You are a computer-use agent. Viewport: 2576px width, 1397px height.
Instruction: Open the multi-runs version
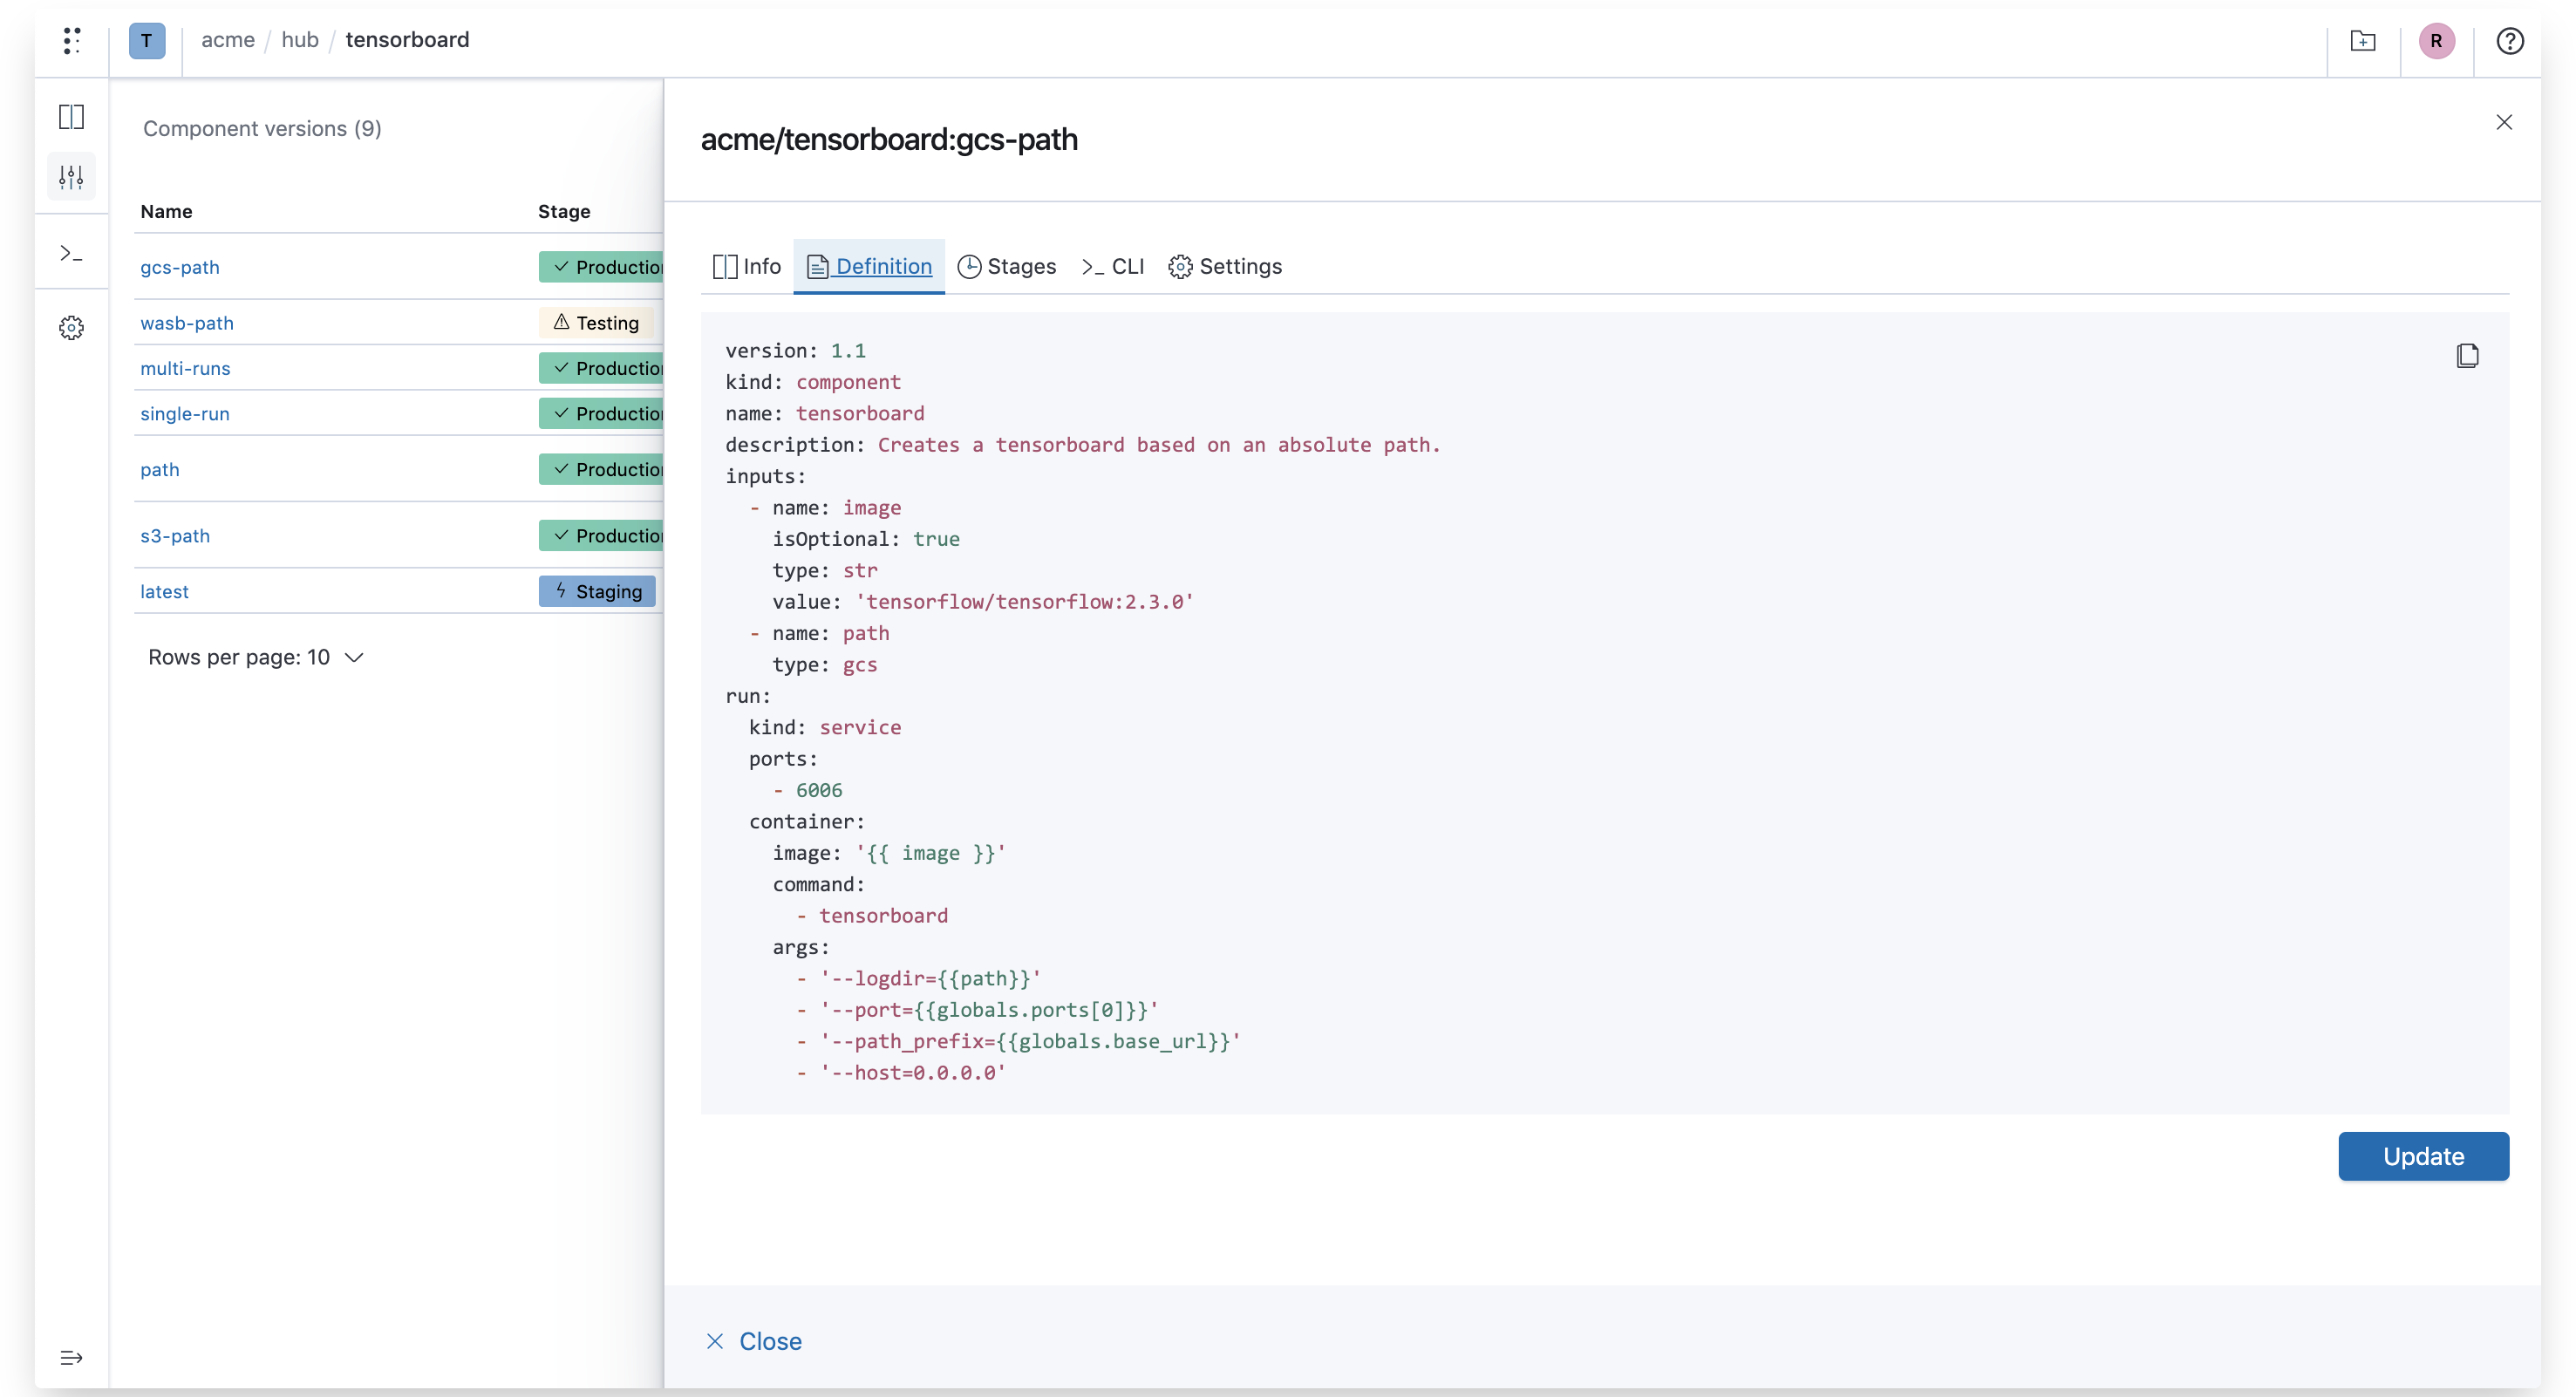tap(185, 368)
